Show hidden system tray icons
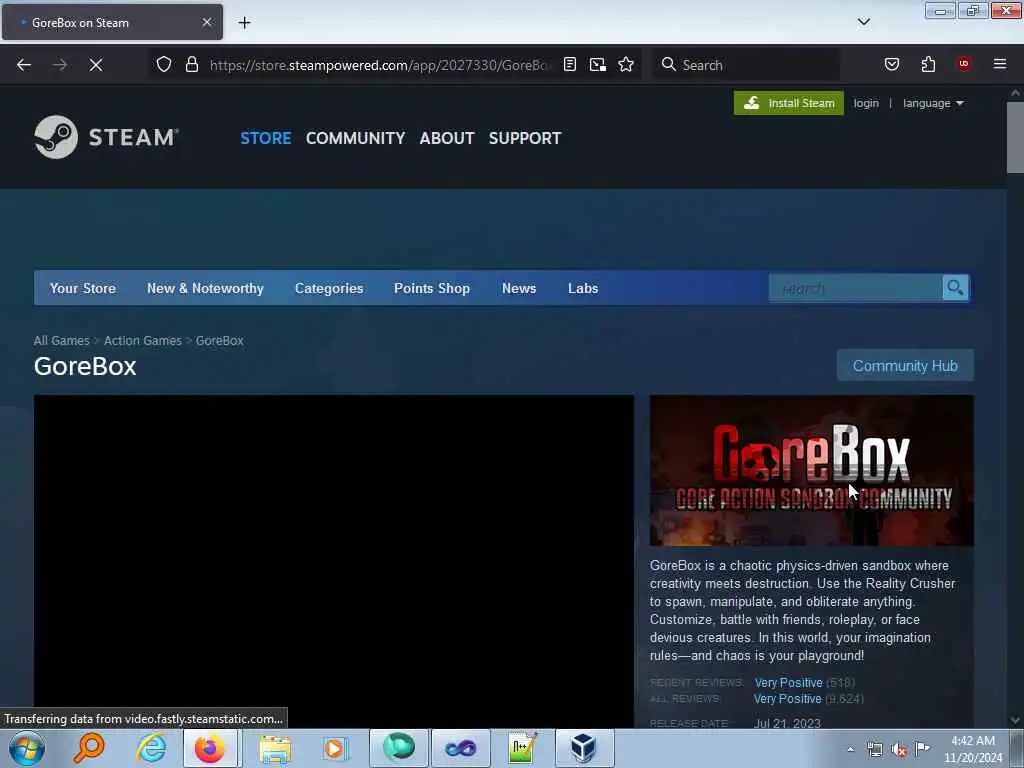This screenshot has height=768, width=1024. click(x=850, y=750)
